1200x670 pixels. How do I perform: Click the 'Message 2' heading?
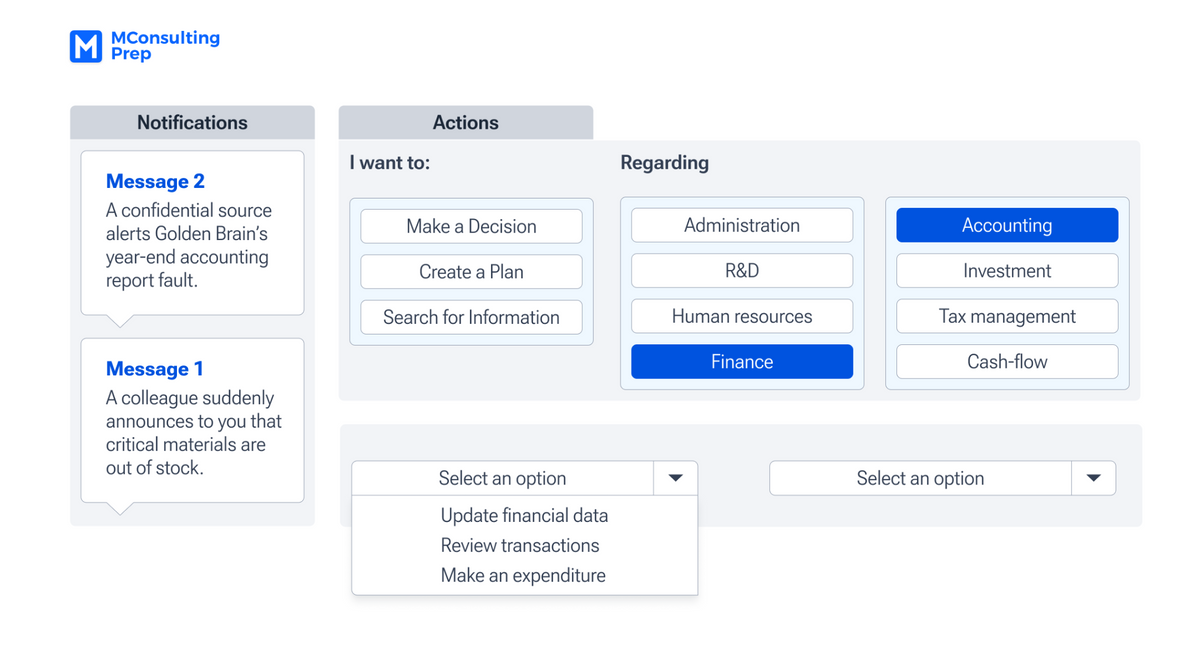155,181
